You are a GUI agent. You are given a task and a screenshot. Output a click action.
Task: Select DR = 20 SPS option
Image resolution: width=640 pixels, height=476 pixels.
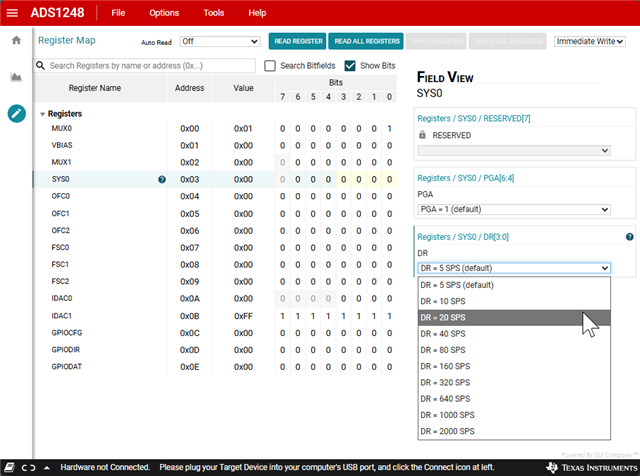(514, 318)
